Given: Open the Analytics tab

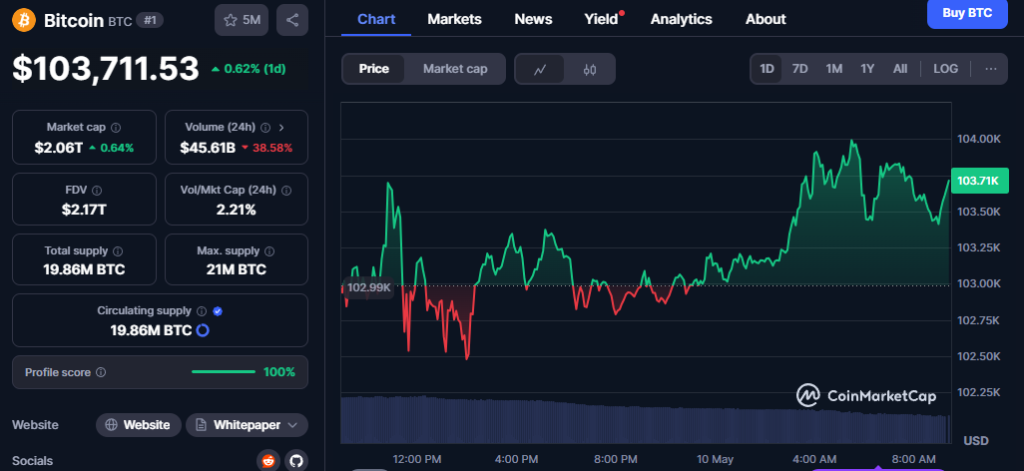Looking at the screenshot, I should click(x=681, y=20).
